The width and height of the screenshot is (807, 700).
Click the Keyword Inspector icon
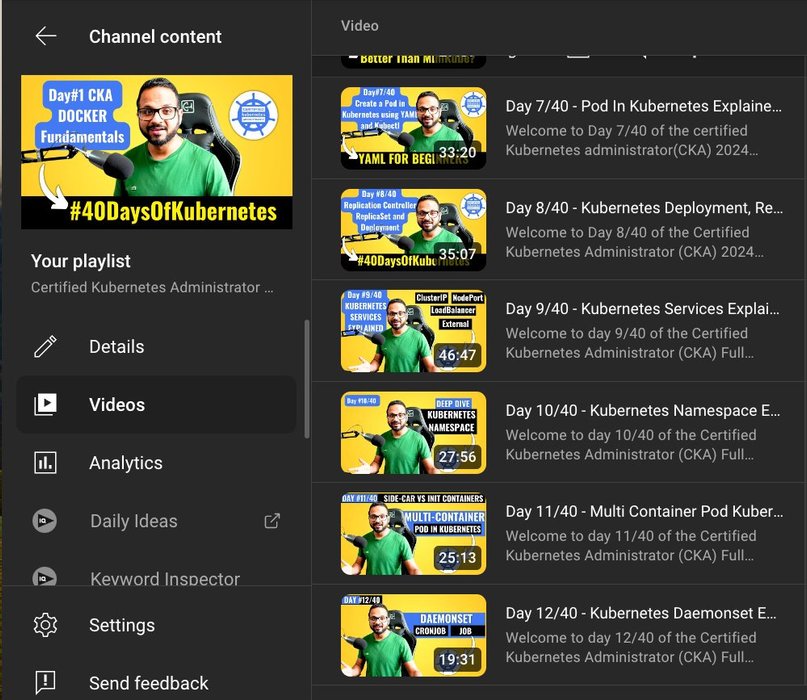45,578
